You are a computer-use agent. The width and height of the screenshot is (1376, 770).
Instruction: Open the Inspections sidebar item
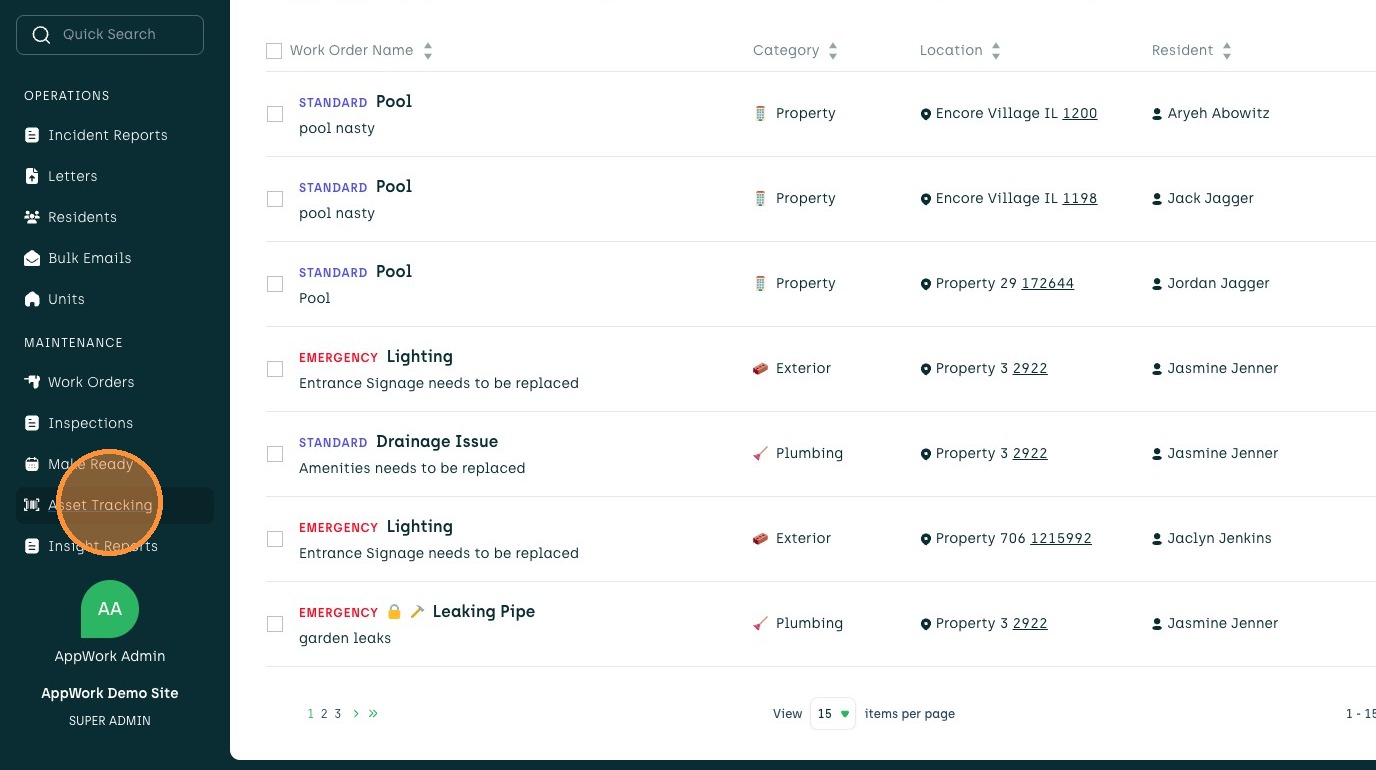[91, 423]
